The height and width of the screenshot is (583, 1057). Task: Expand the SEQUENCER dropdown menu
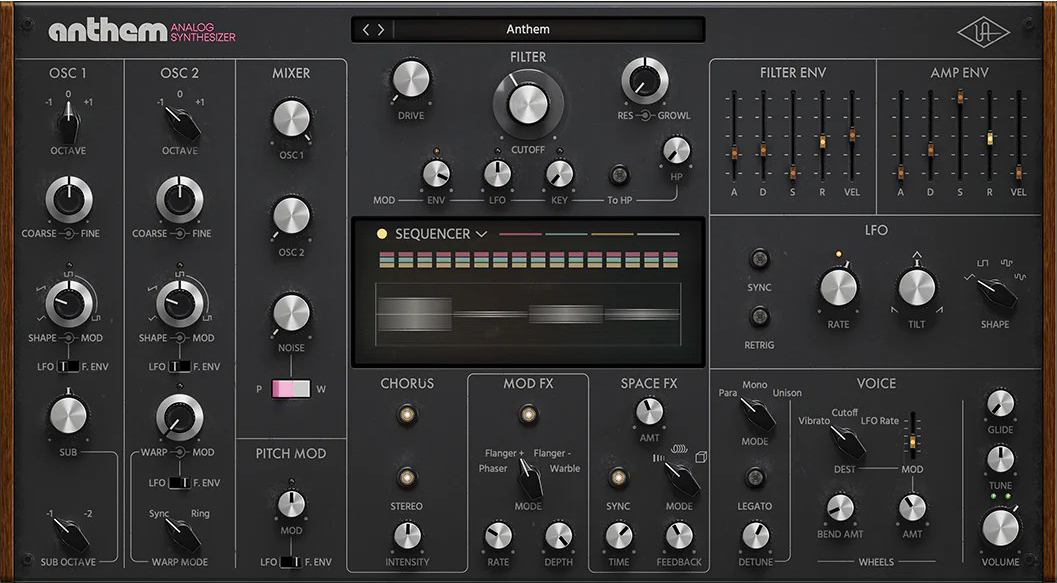[481, 235]
